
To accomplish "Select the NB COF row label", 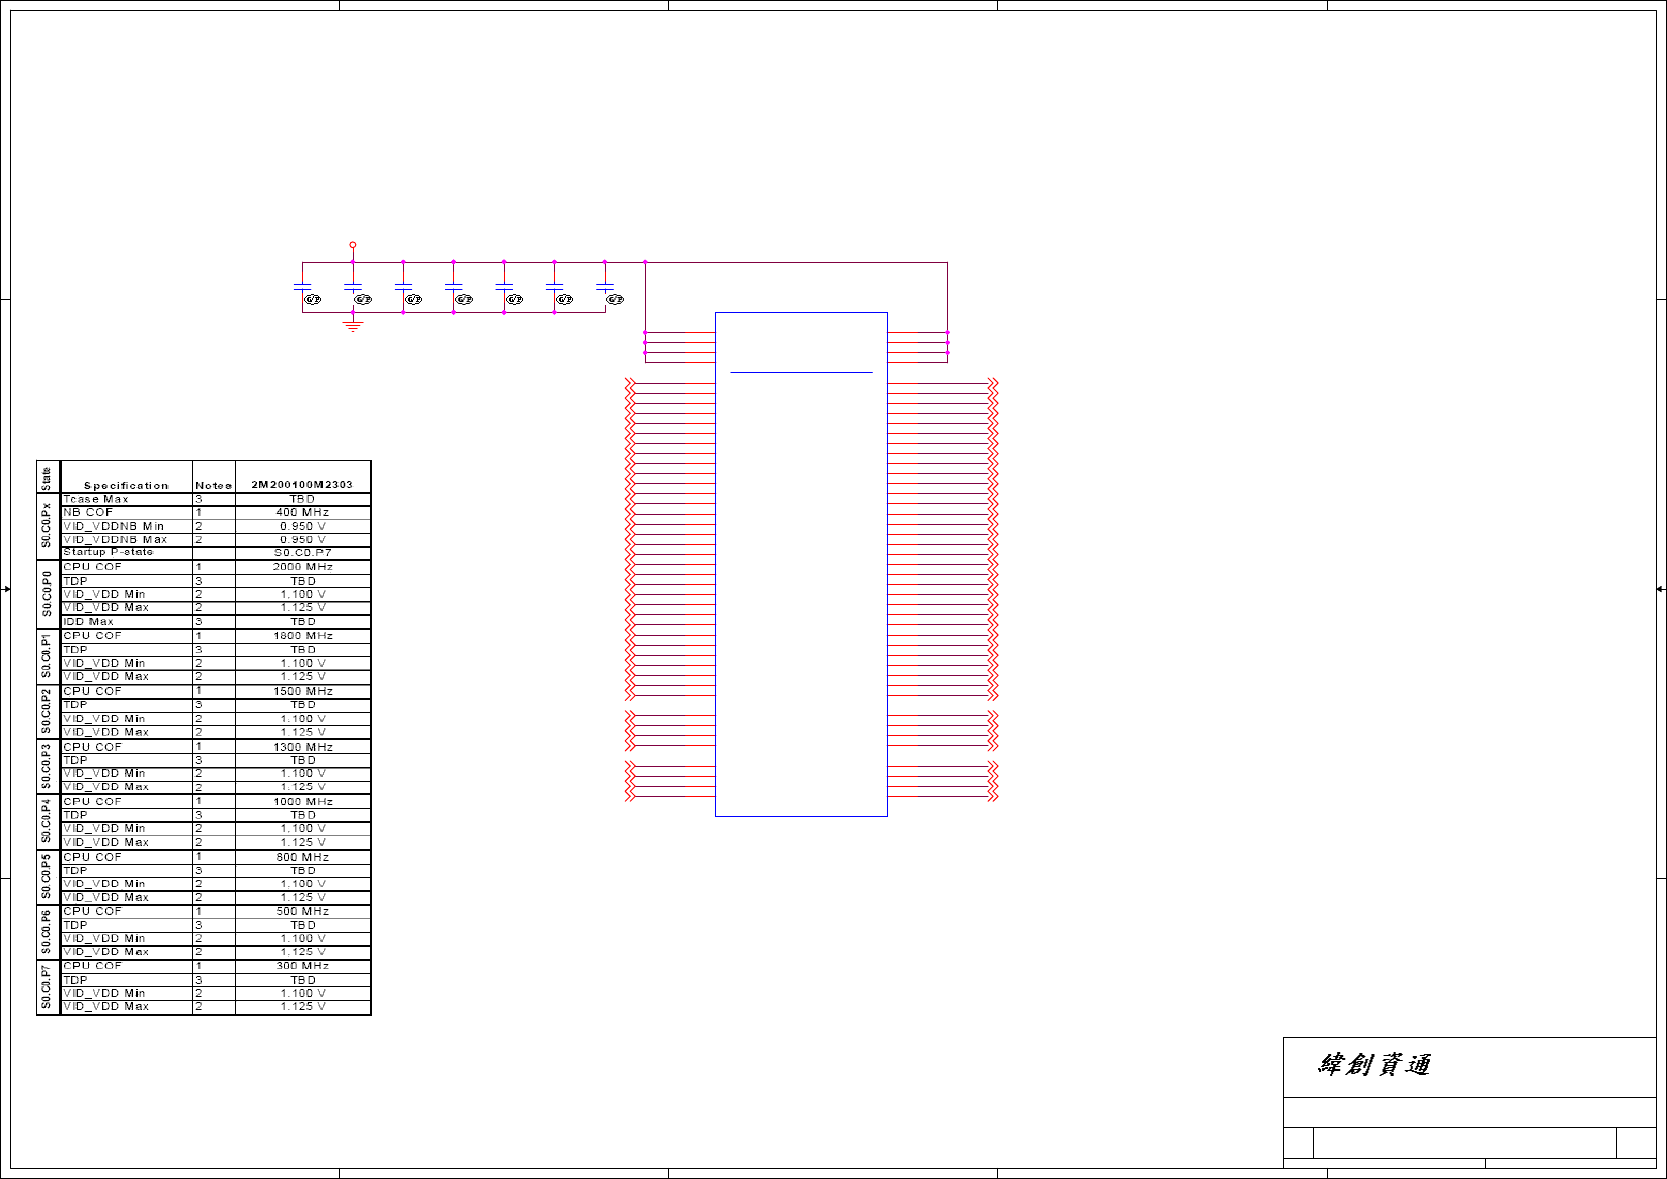I will pyautogui.click(x=88, y=512).
